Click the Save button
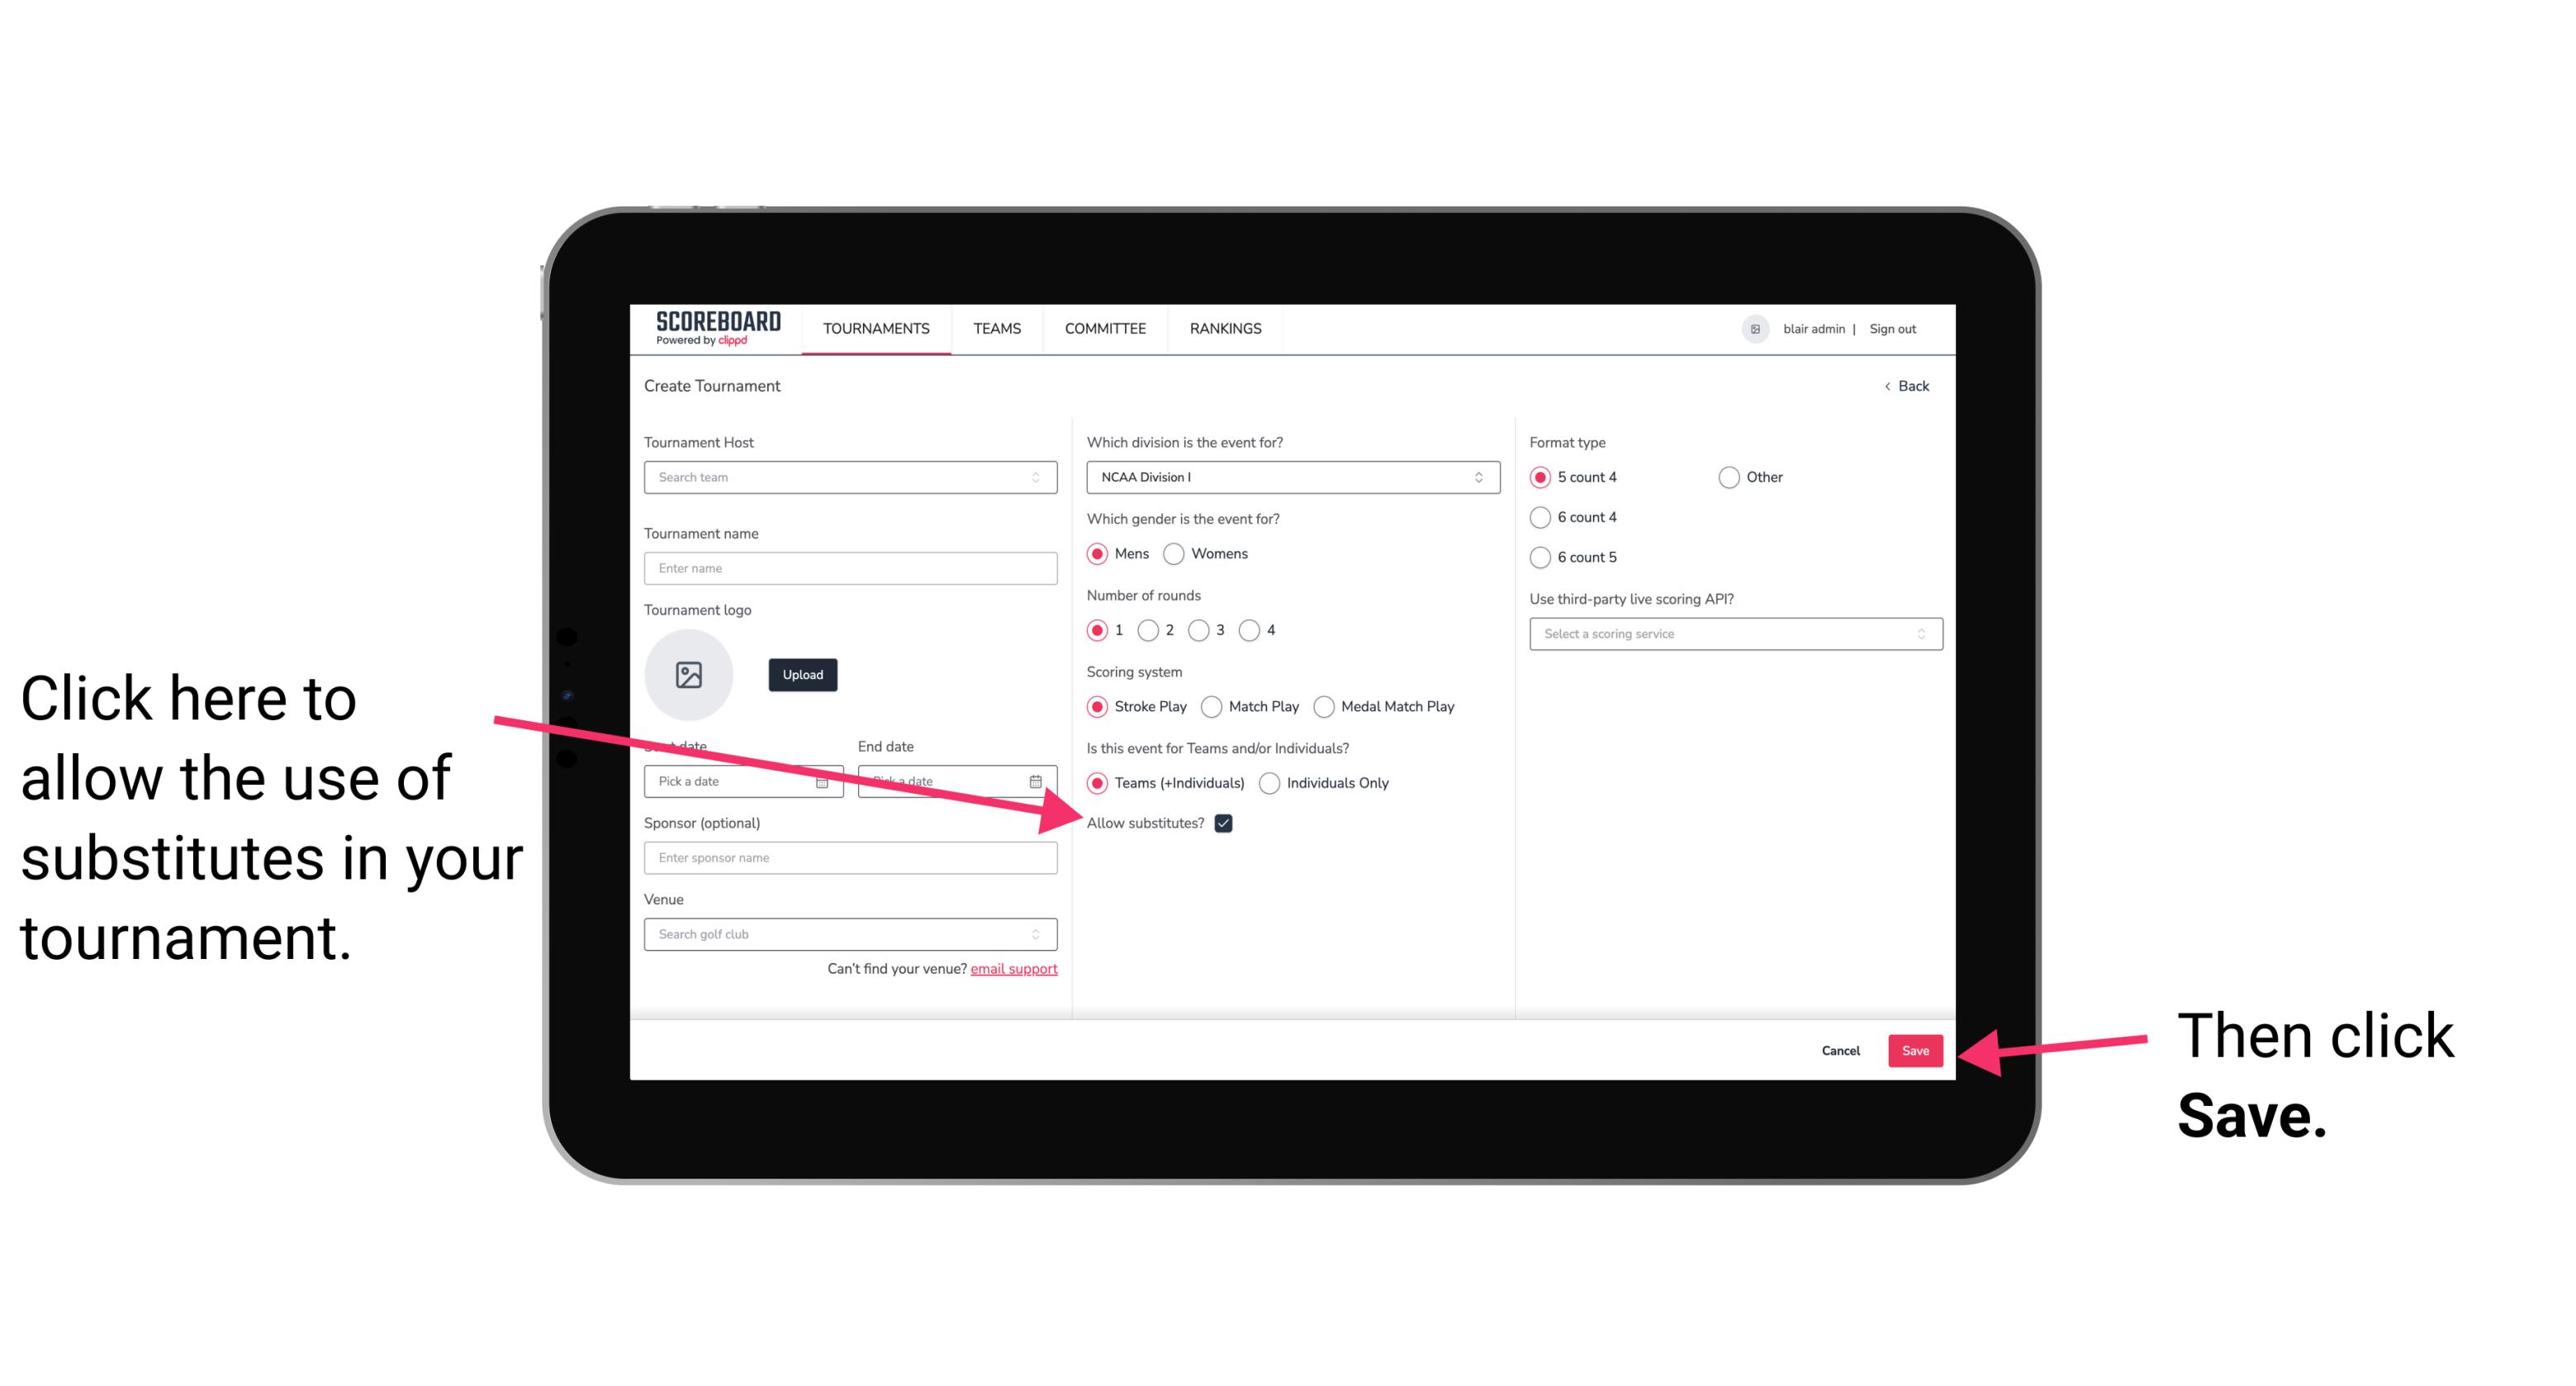Viewport: 2576px width, 1386px height. click(1916, 1048)
